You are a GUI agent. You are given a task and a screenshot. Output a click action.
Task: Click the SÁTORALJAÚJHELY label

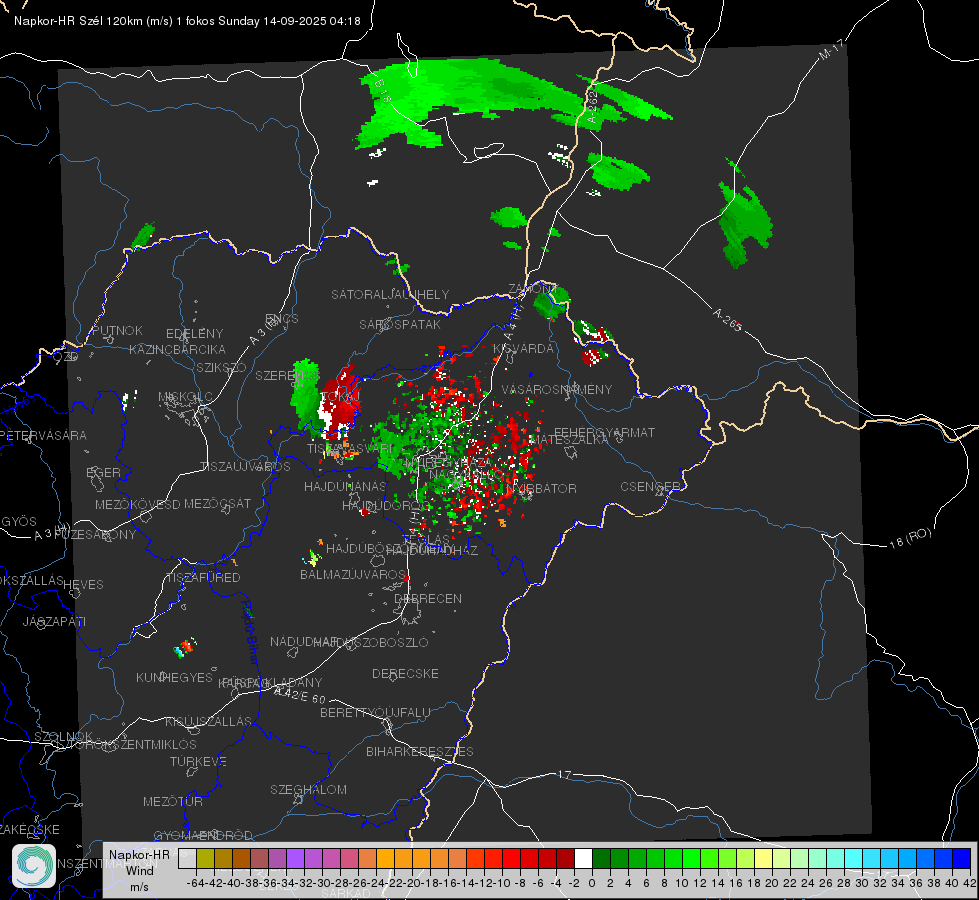pyautogui.click(x=390, y=294)
